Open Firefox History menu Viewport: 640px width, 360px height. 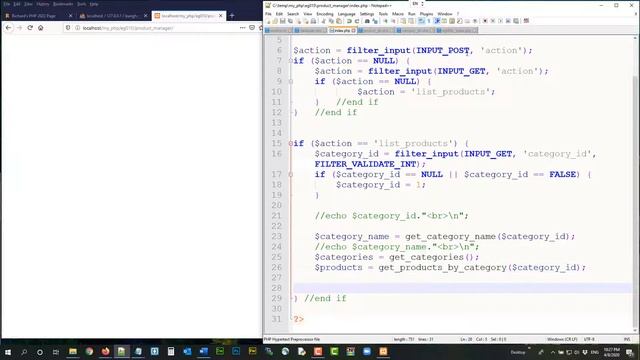tap(42, 4)
